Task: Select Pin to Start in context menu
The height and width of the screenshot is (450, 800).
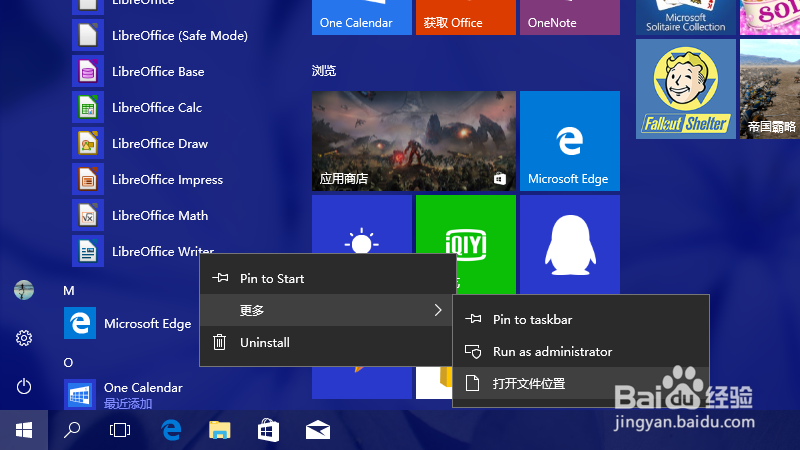Action: (328, 278)
